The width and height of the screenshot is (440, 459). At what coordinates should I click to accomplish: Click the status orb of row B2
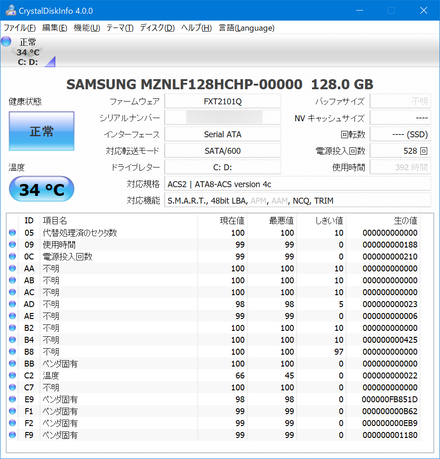(12, 328)
